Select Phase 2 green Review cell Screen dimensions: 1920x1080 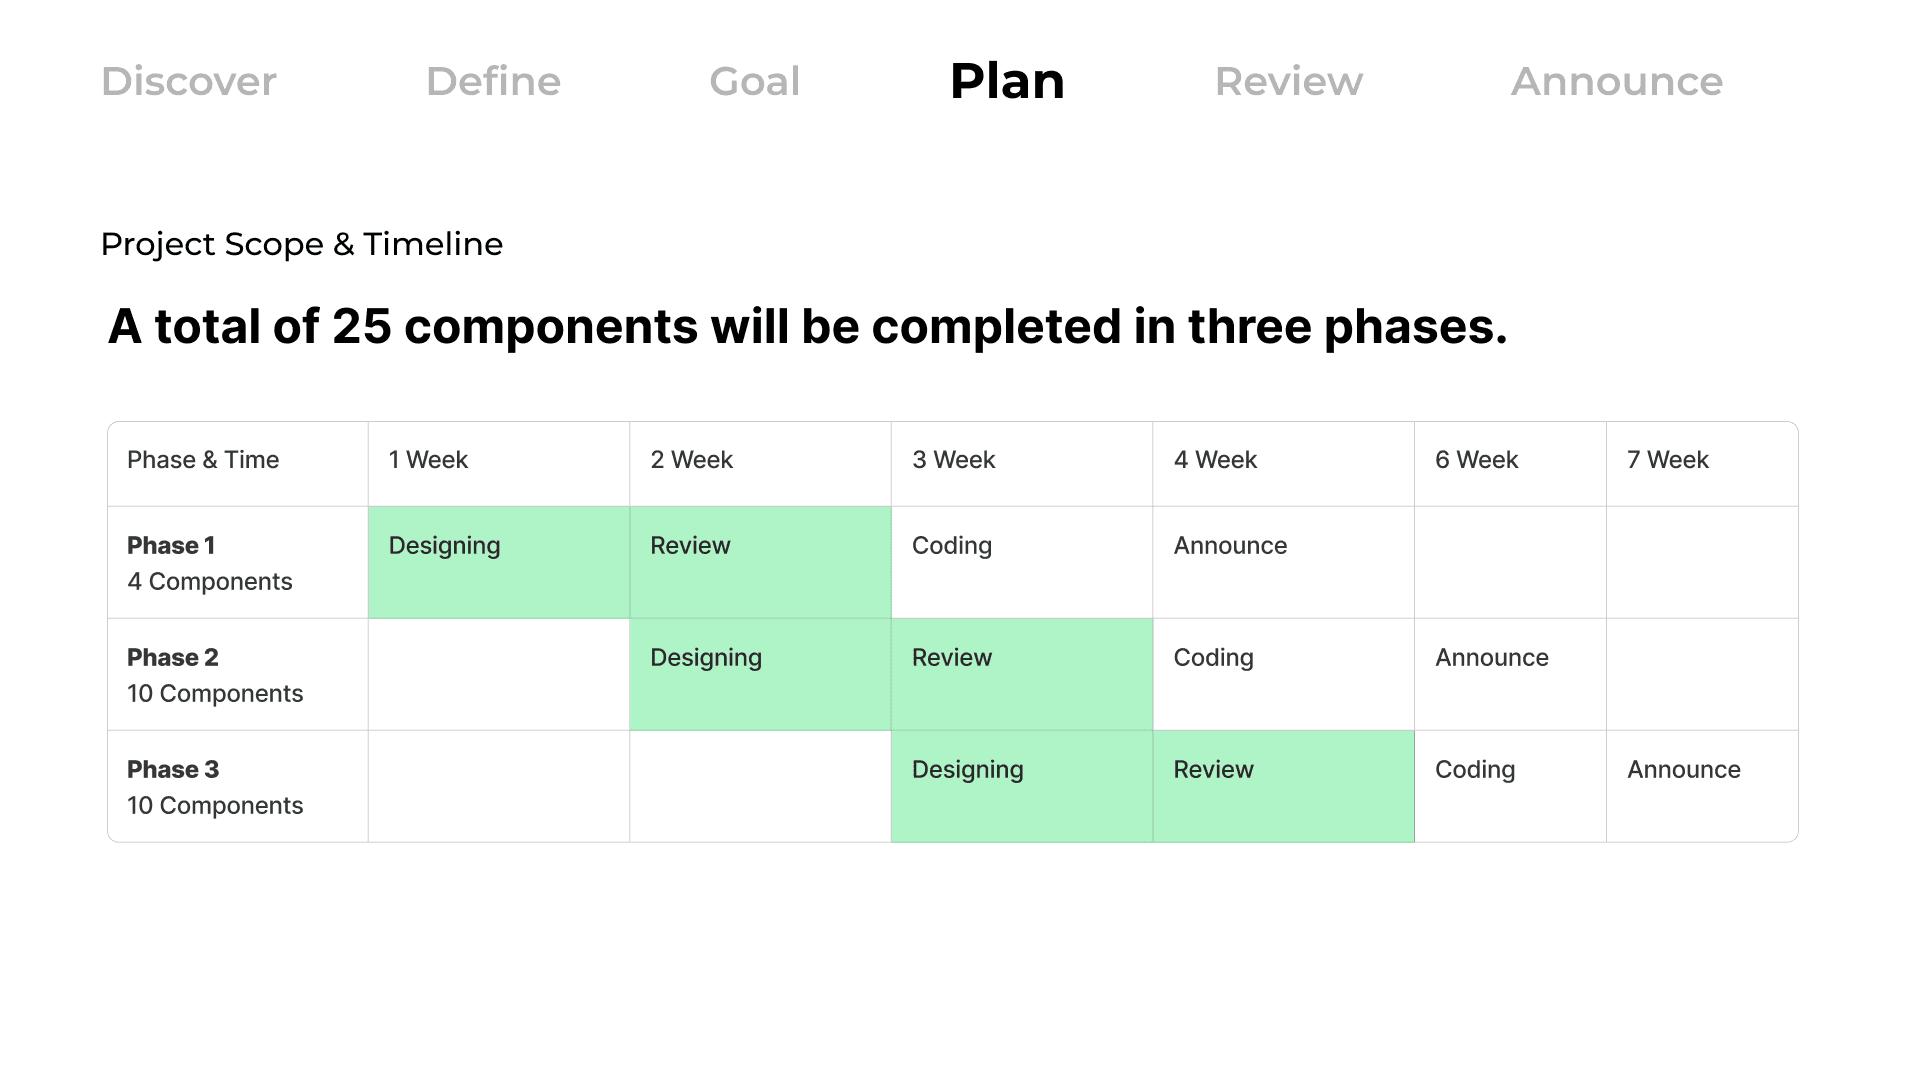1022,674
